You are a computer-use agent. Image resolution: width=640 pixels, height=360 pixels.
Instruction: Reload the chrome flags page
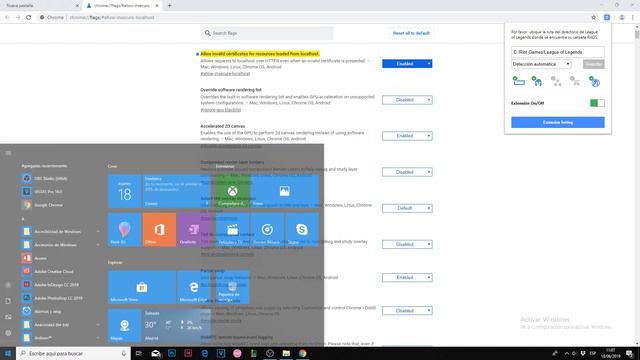pos(29,18)
